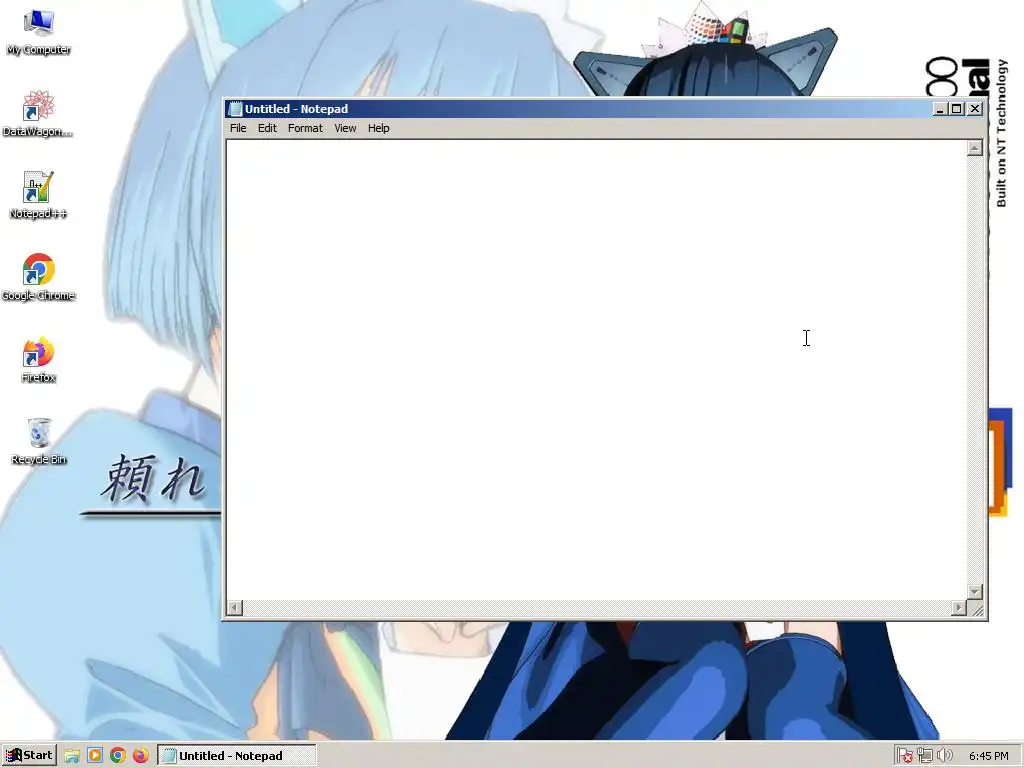Open the Edit menu in Notepad
The width and height of the screenshot is (1024, 768).
click(x=267, y=128)
